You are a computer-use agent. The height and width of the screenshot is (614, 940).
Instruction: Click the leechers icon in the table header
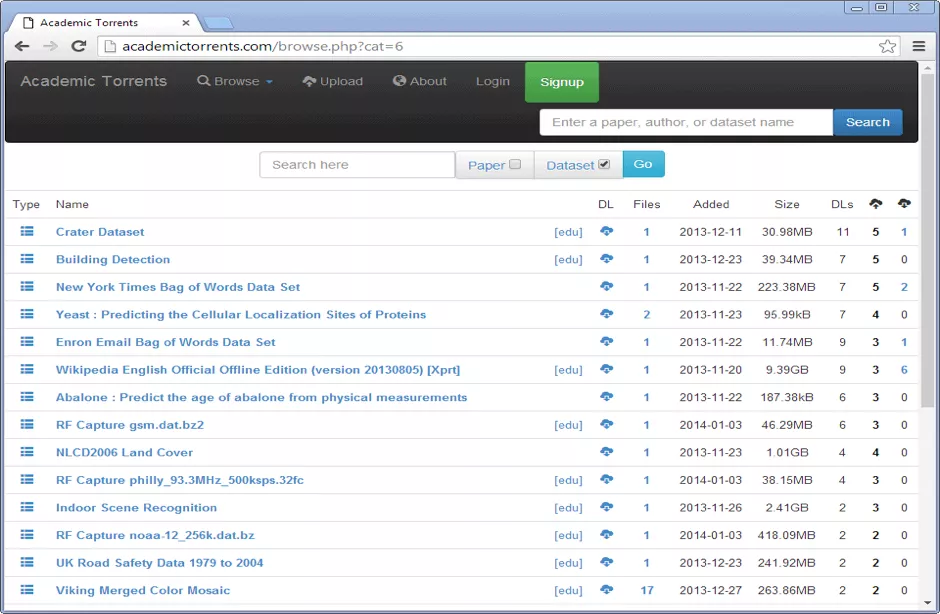pyautogui.click(x=905, y=204)
